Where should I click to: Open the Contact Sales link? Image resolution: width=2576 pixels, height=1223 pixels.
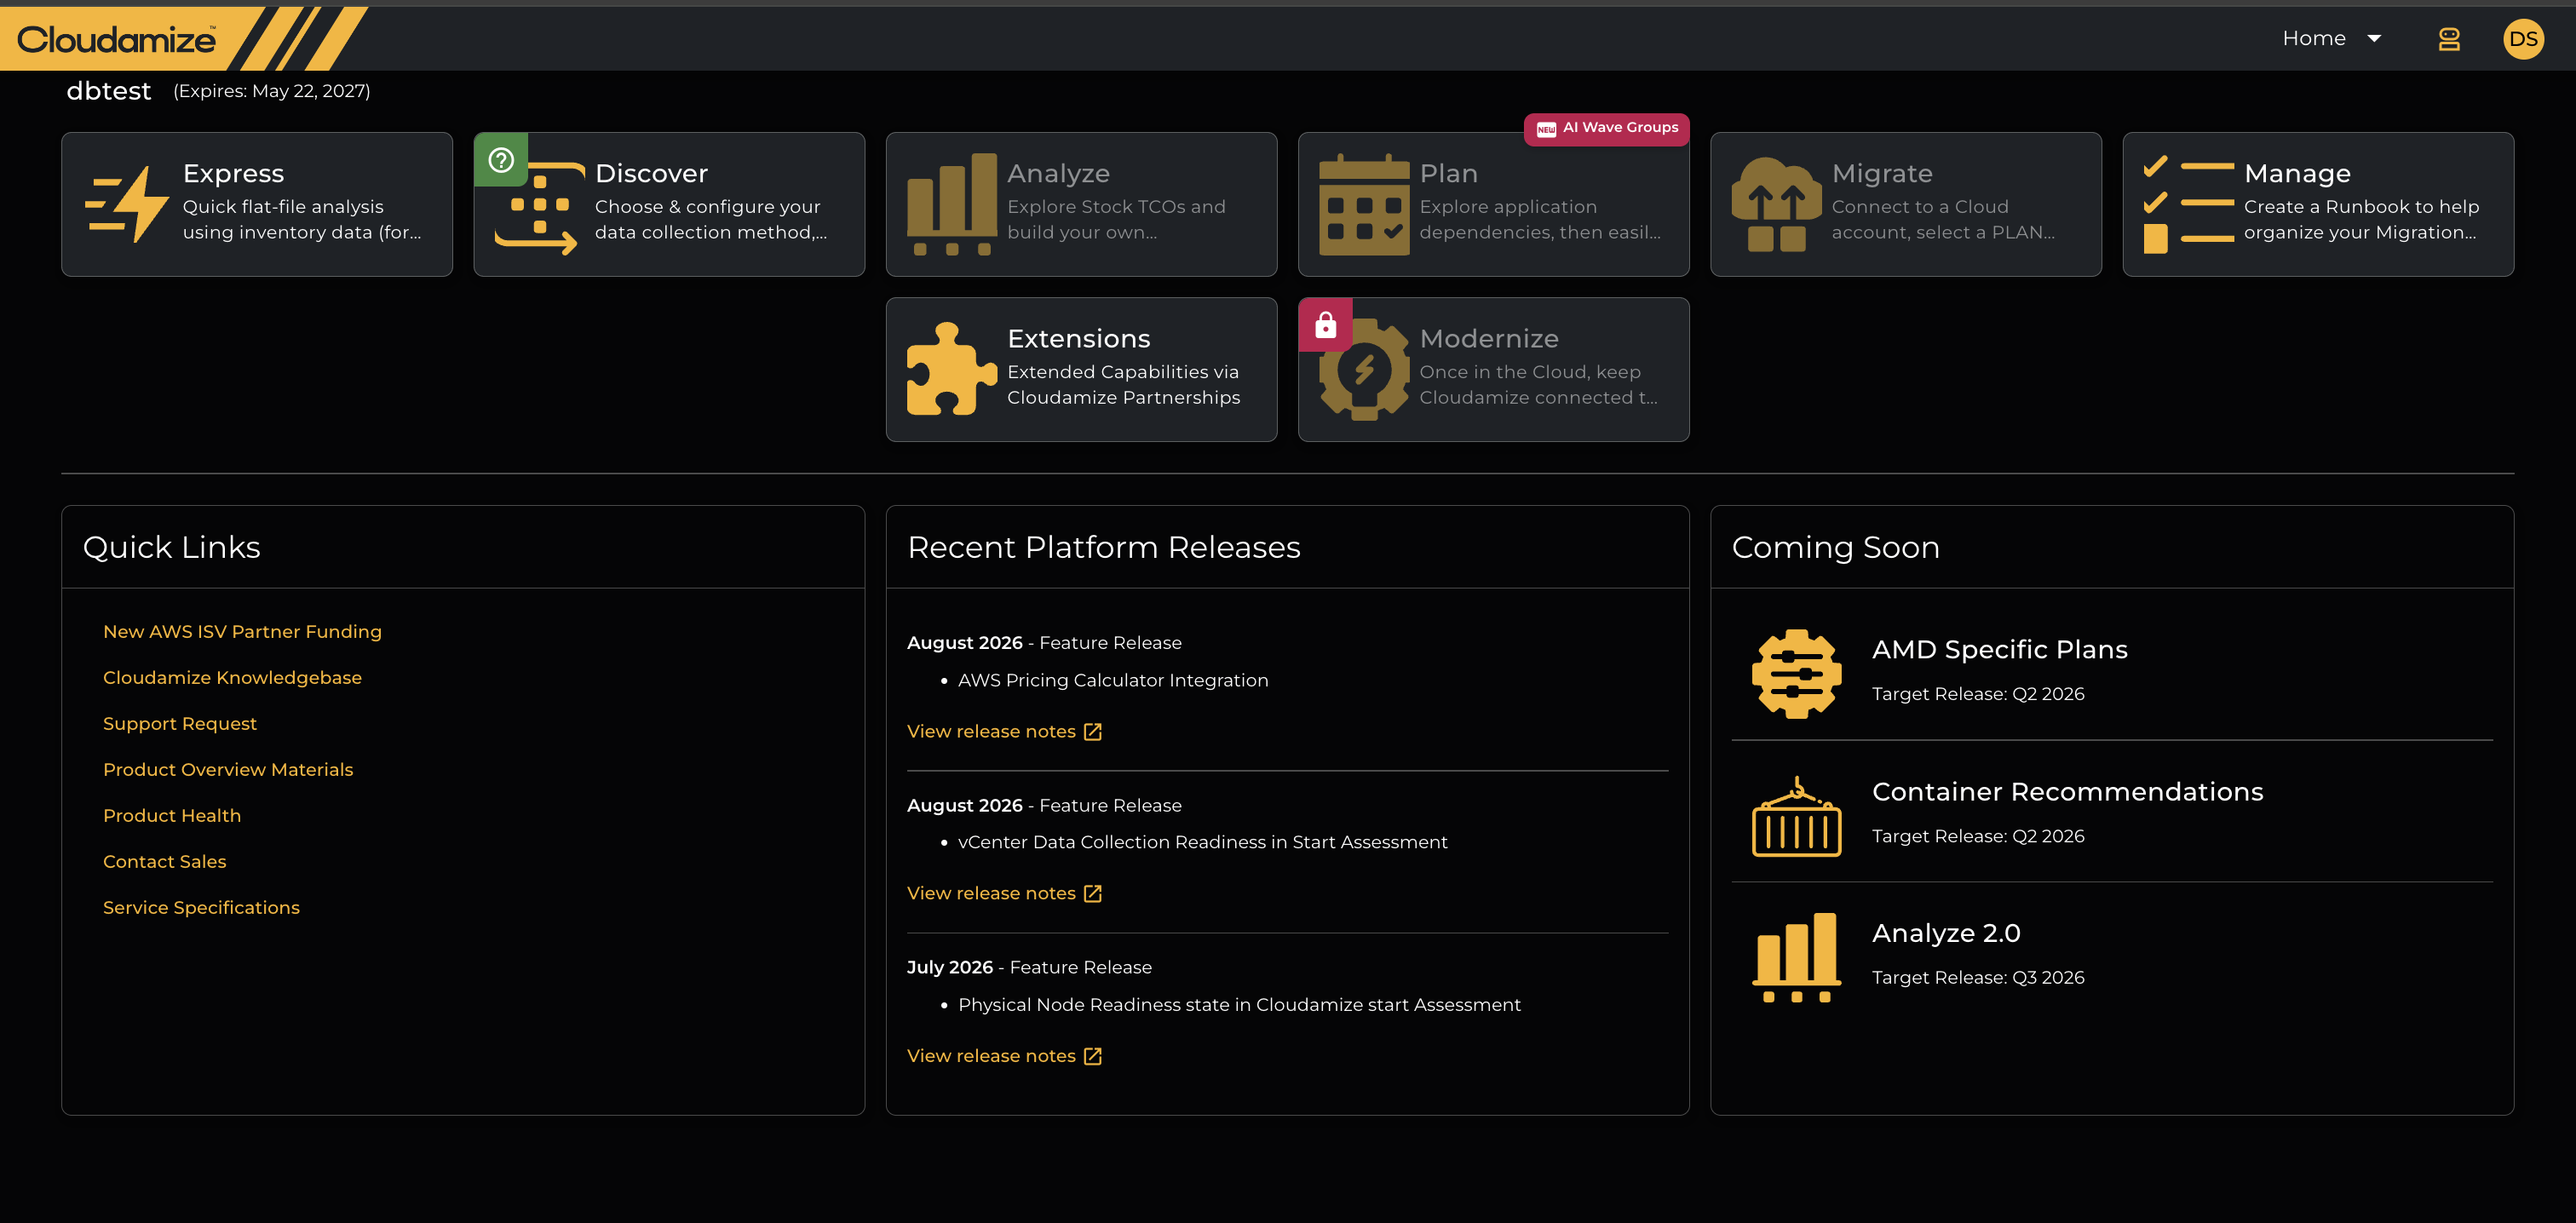click(164, 862)
